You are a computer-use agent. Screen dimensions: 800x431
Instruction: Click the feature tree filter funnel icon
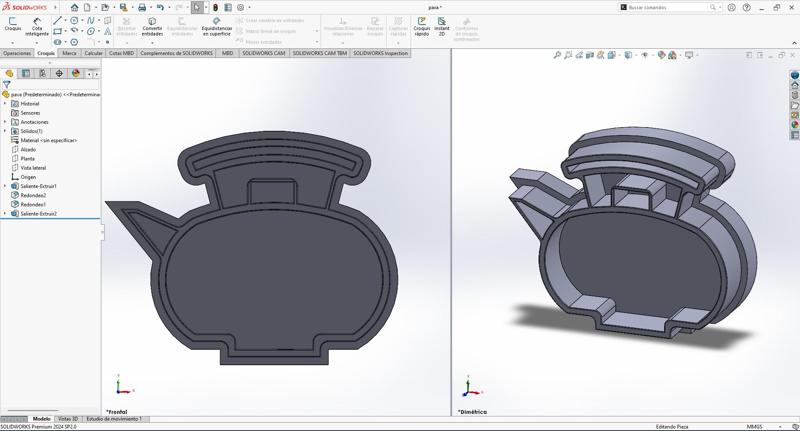click(7, 85)
